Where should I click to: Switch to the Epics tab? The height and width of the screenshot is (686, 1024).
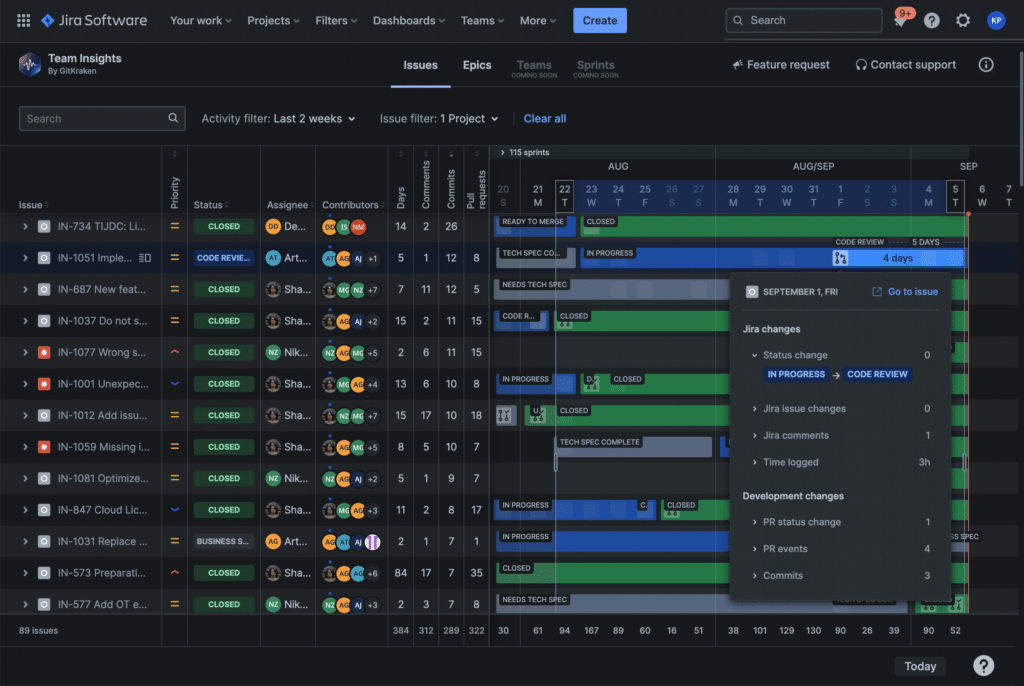pos(477,65)
